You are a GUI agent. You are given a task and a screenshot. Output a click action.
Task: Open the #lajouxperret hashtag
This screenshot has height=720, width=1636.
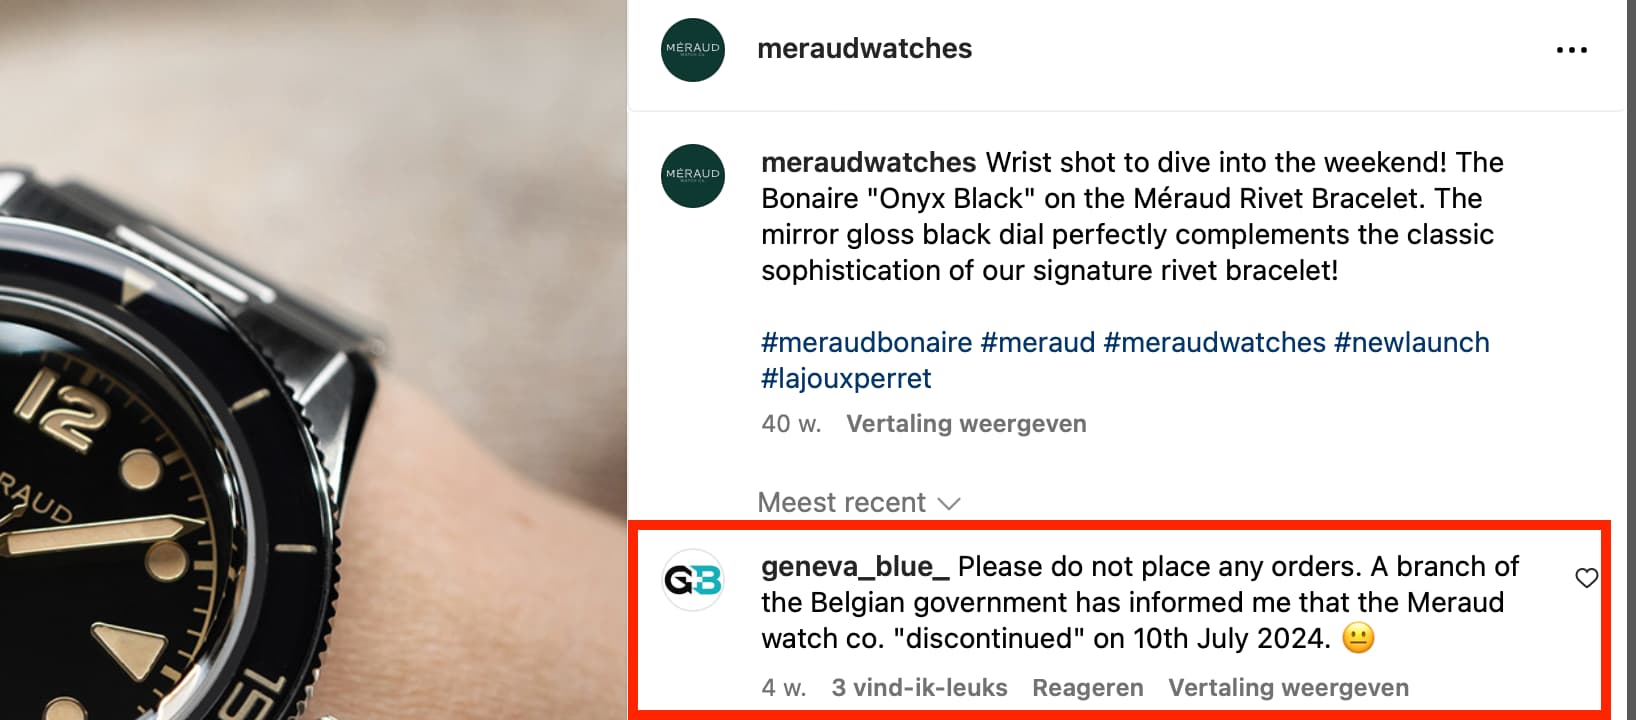point(846,378)
